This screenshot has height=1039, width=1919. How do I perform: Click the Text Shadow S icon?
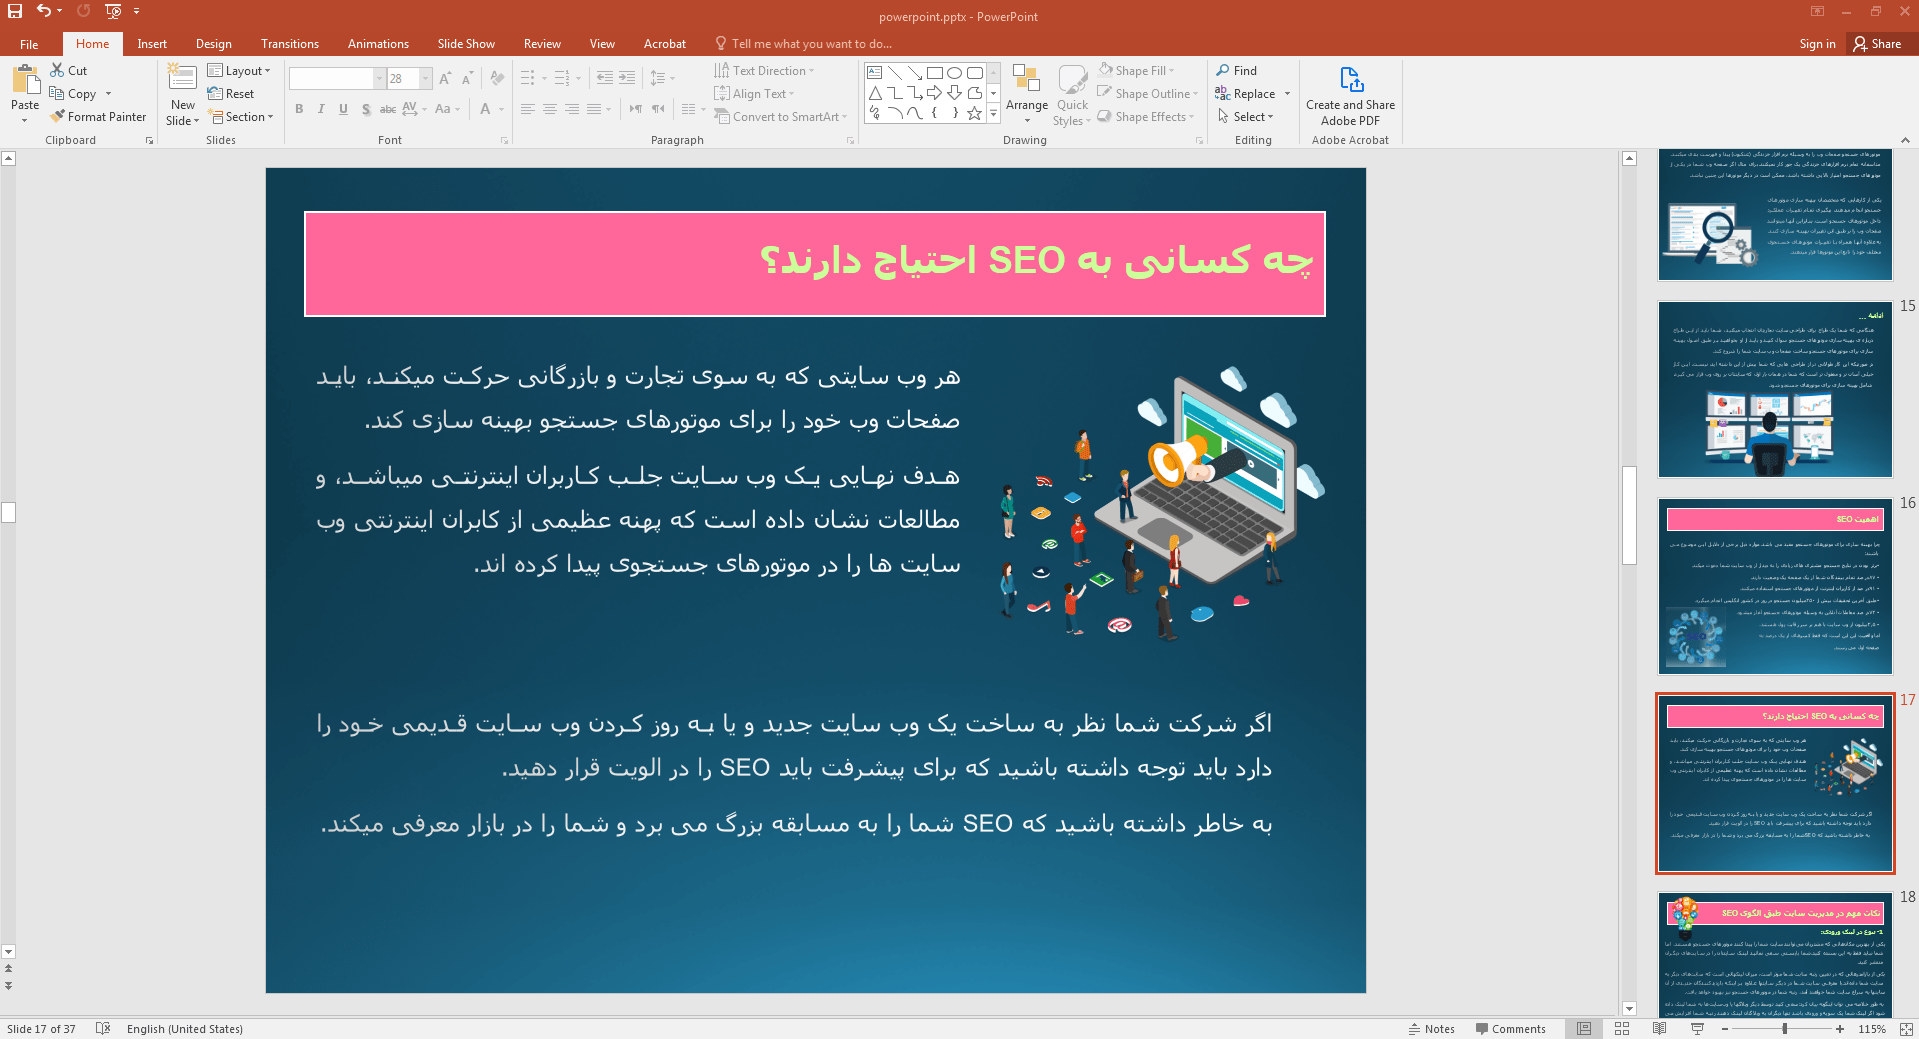pyautogui.click(x=366, y=109)
